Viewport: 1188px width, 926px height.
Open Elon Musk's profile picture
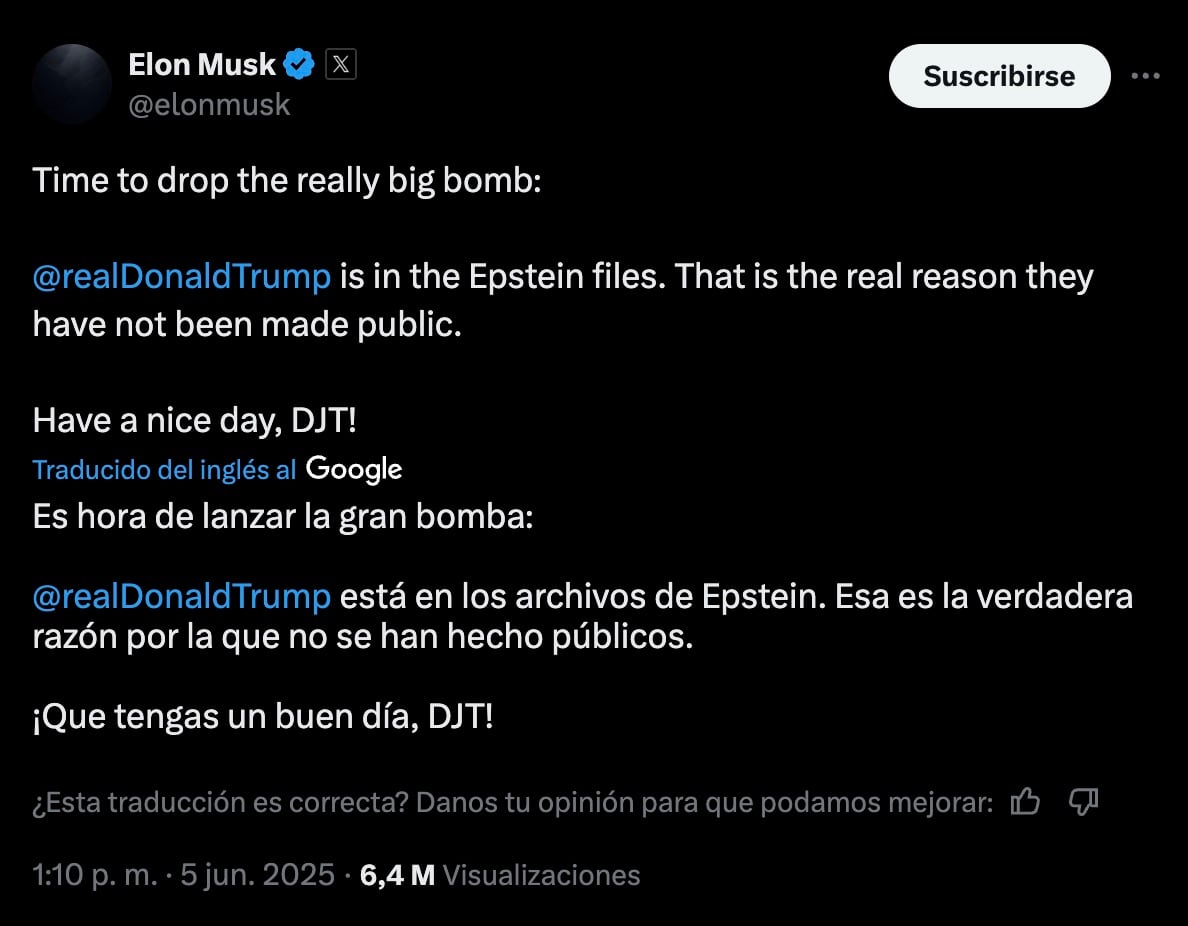click(x=72, y=84)
